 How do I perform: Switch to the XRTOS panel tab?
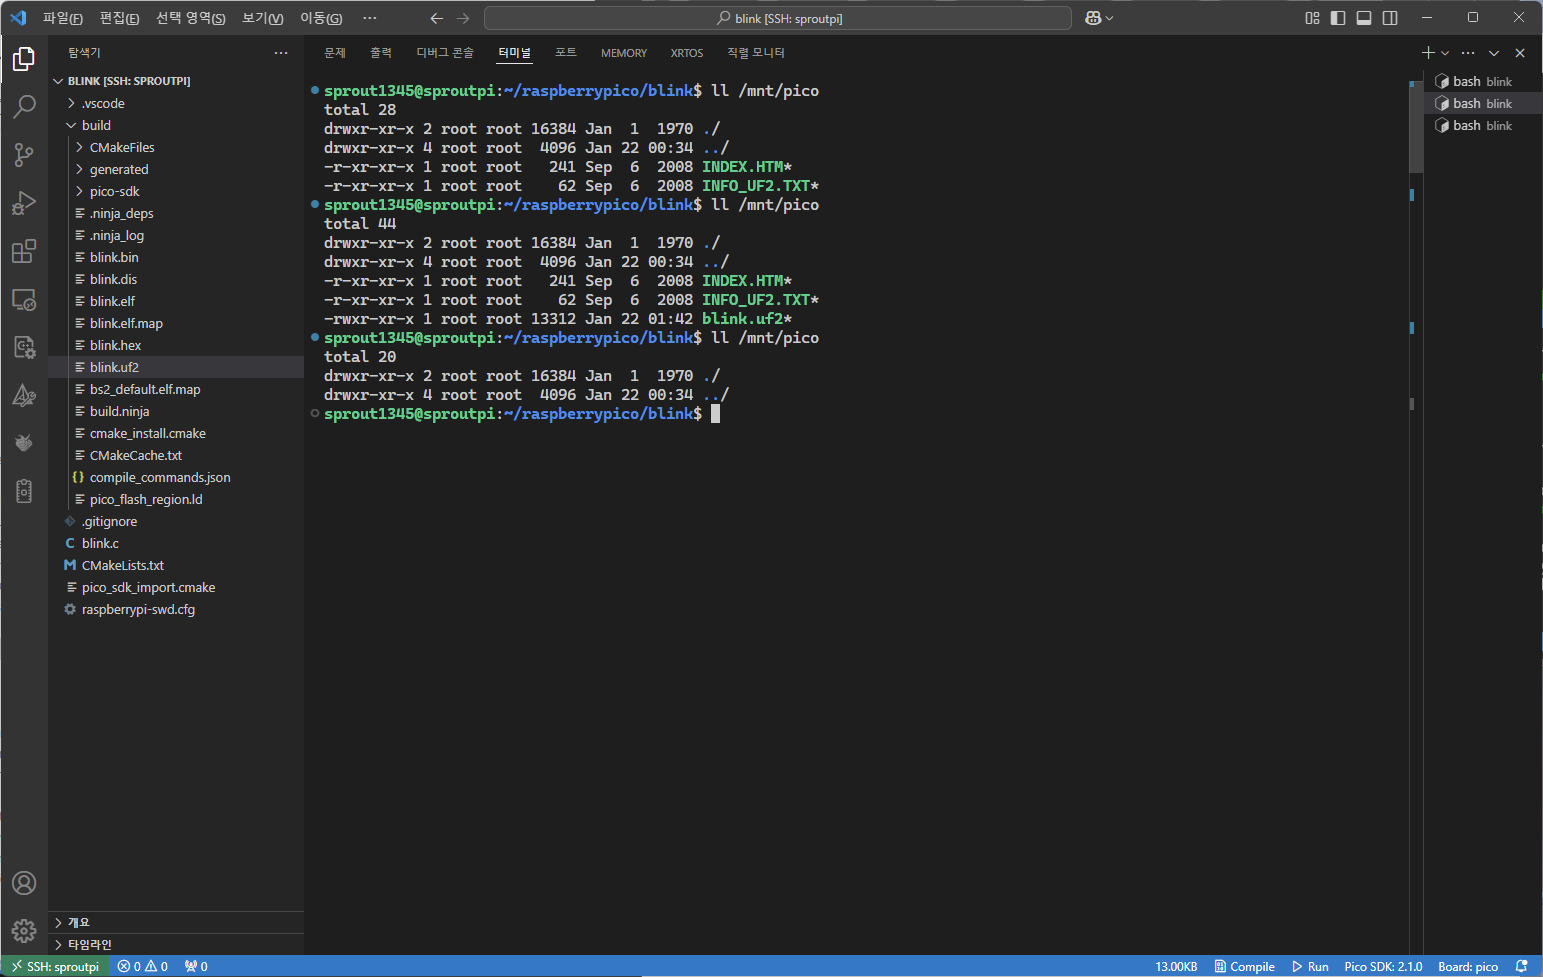[x=687, y=53]
